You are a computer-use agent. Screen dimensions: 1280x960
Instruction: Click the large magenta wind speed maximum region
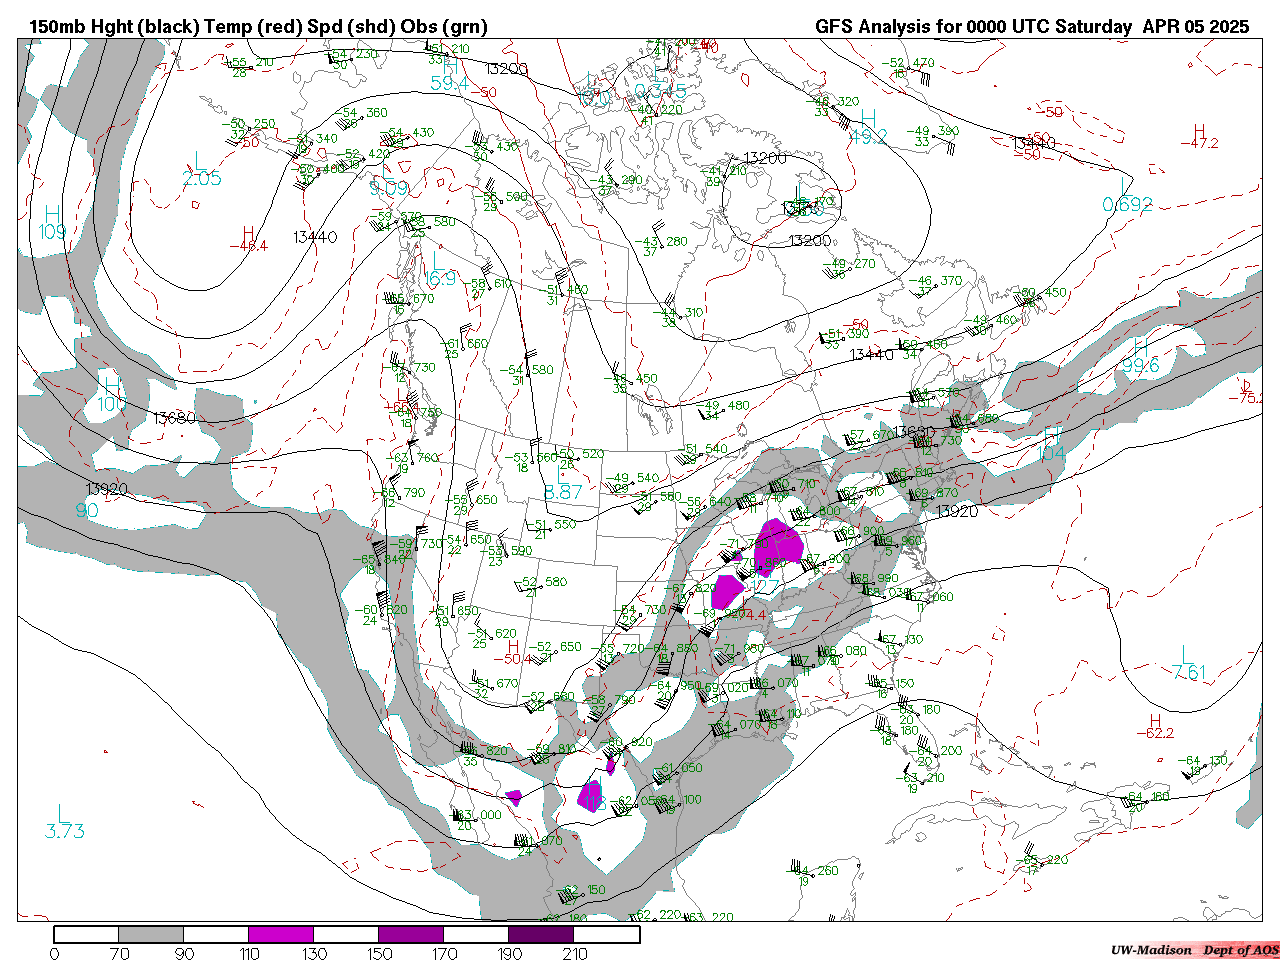778,543
